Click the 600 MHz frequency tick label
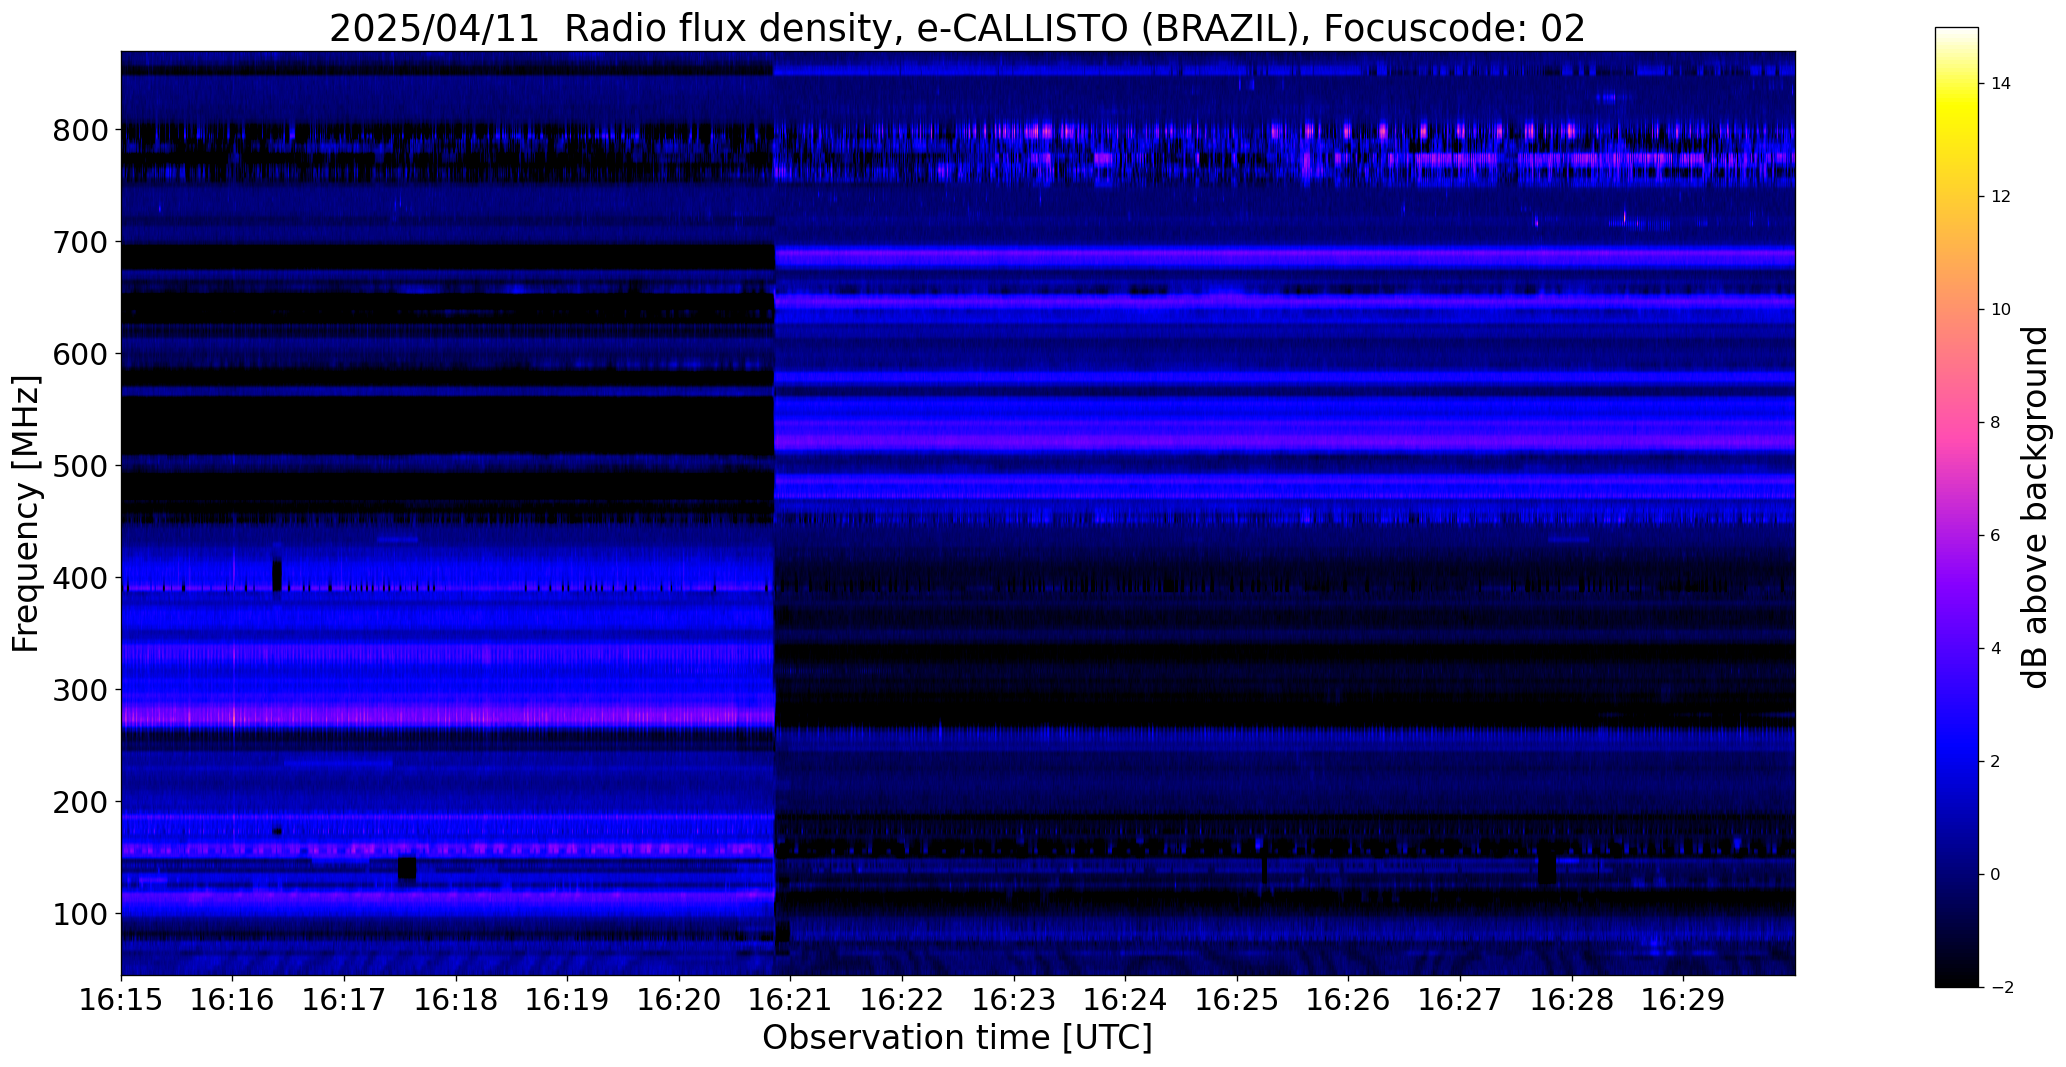Image resolution: width=2066 pixels, height=1067 pixels. tap(79, 354)
